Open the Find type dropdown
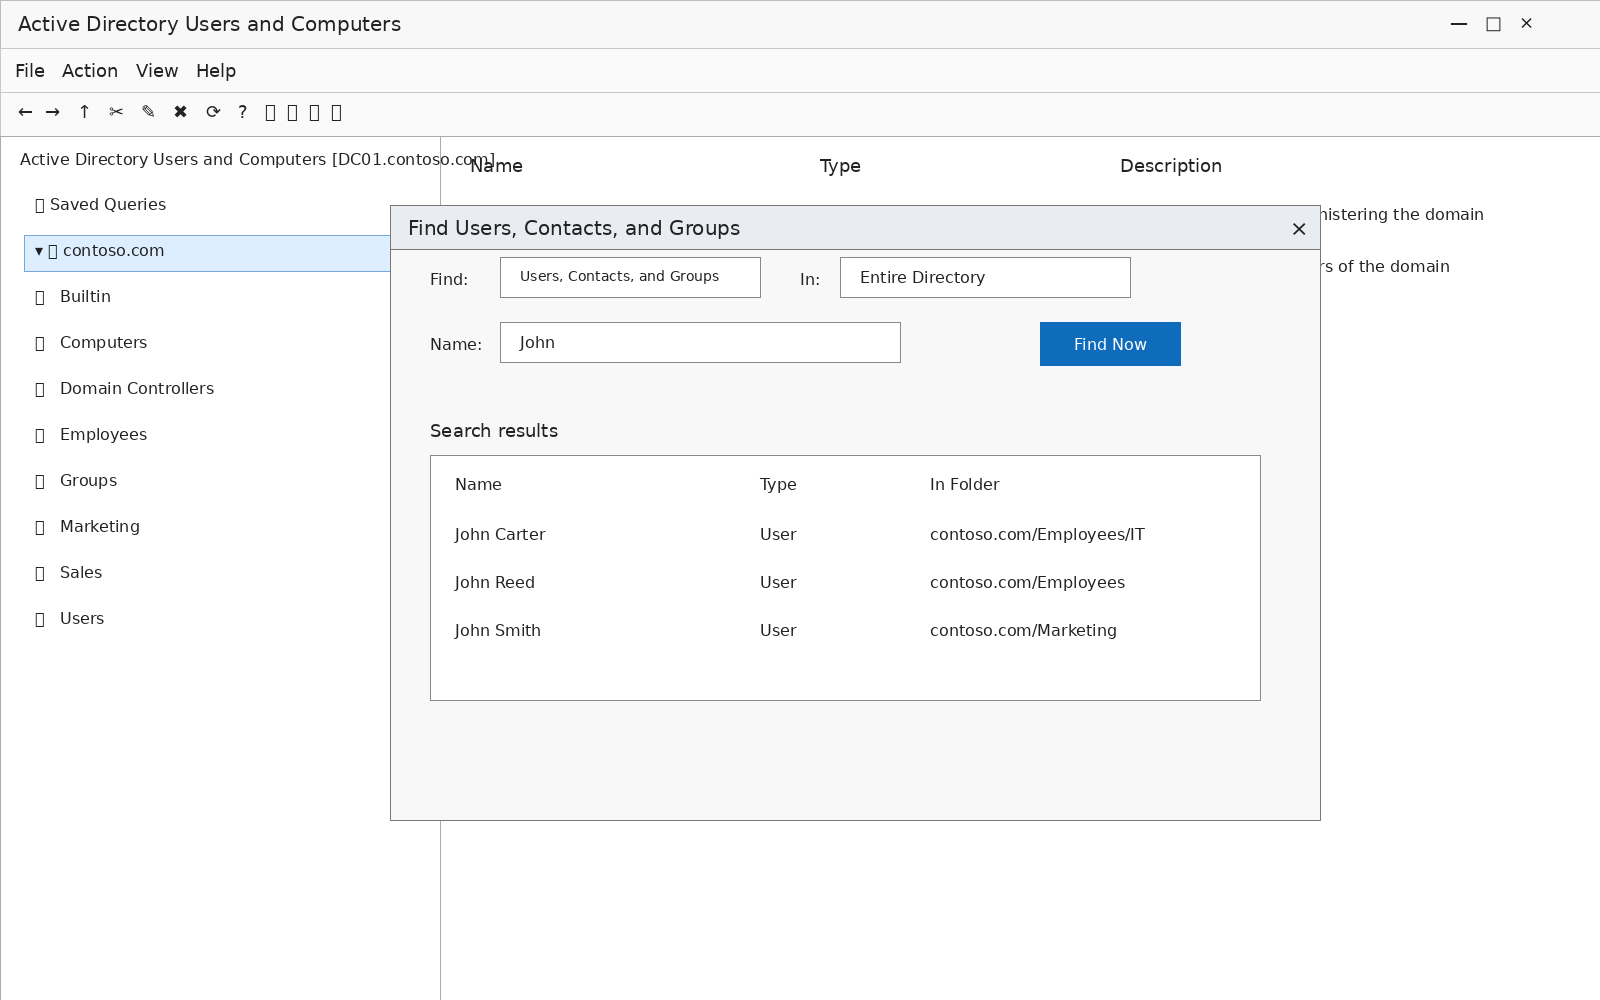Screen dimensions: 1600x1000 [x=630, y=277]
